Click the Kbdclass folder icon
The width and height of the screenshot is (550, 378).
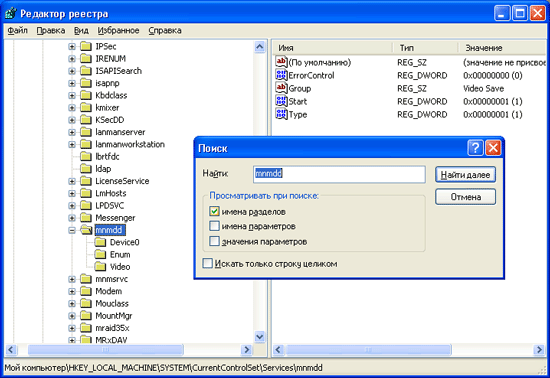coord(86,95)
